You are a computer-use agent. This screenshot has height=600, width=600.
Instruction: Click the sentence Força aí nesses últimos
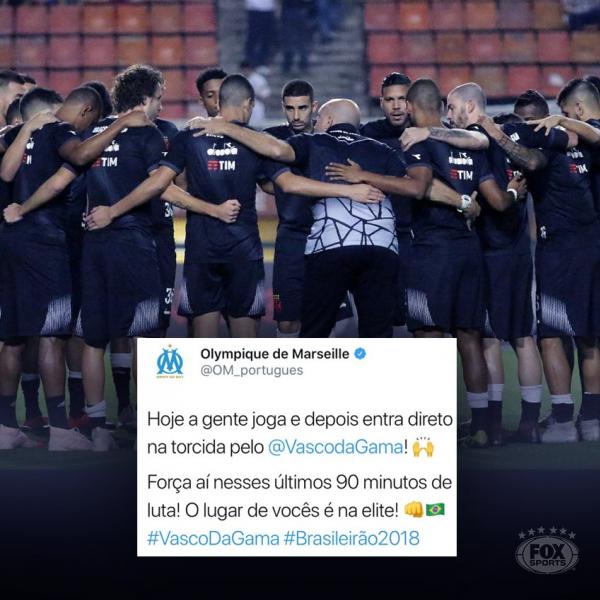point(300,496)
